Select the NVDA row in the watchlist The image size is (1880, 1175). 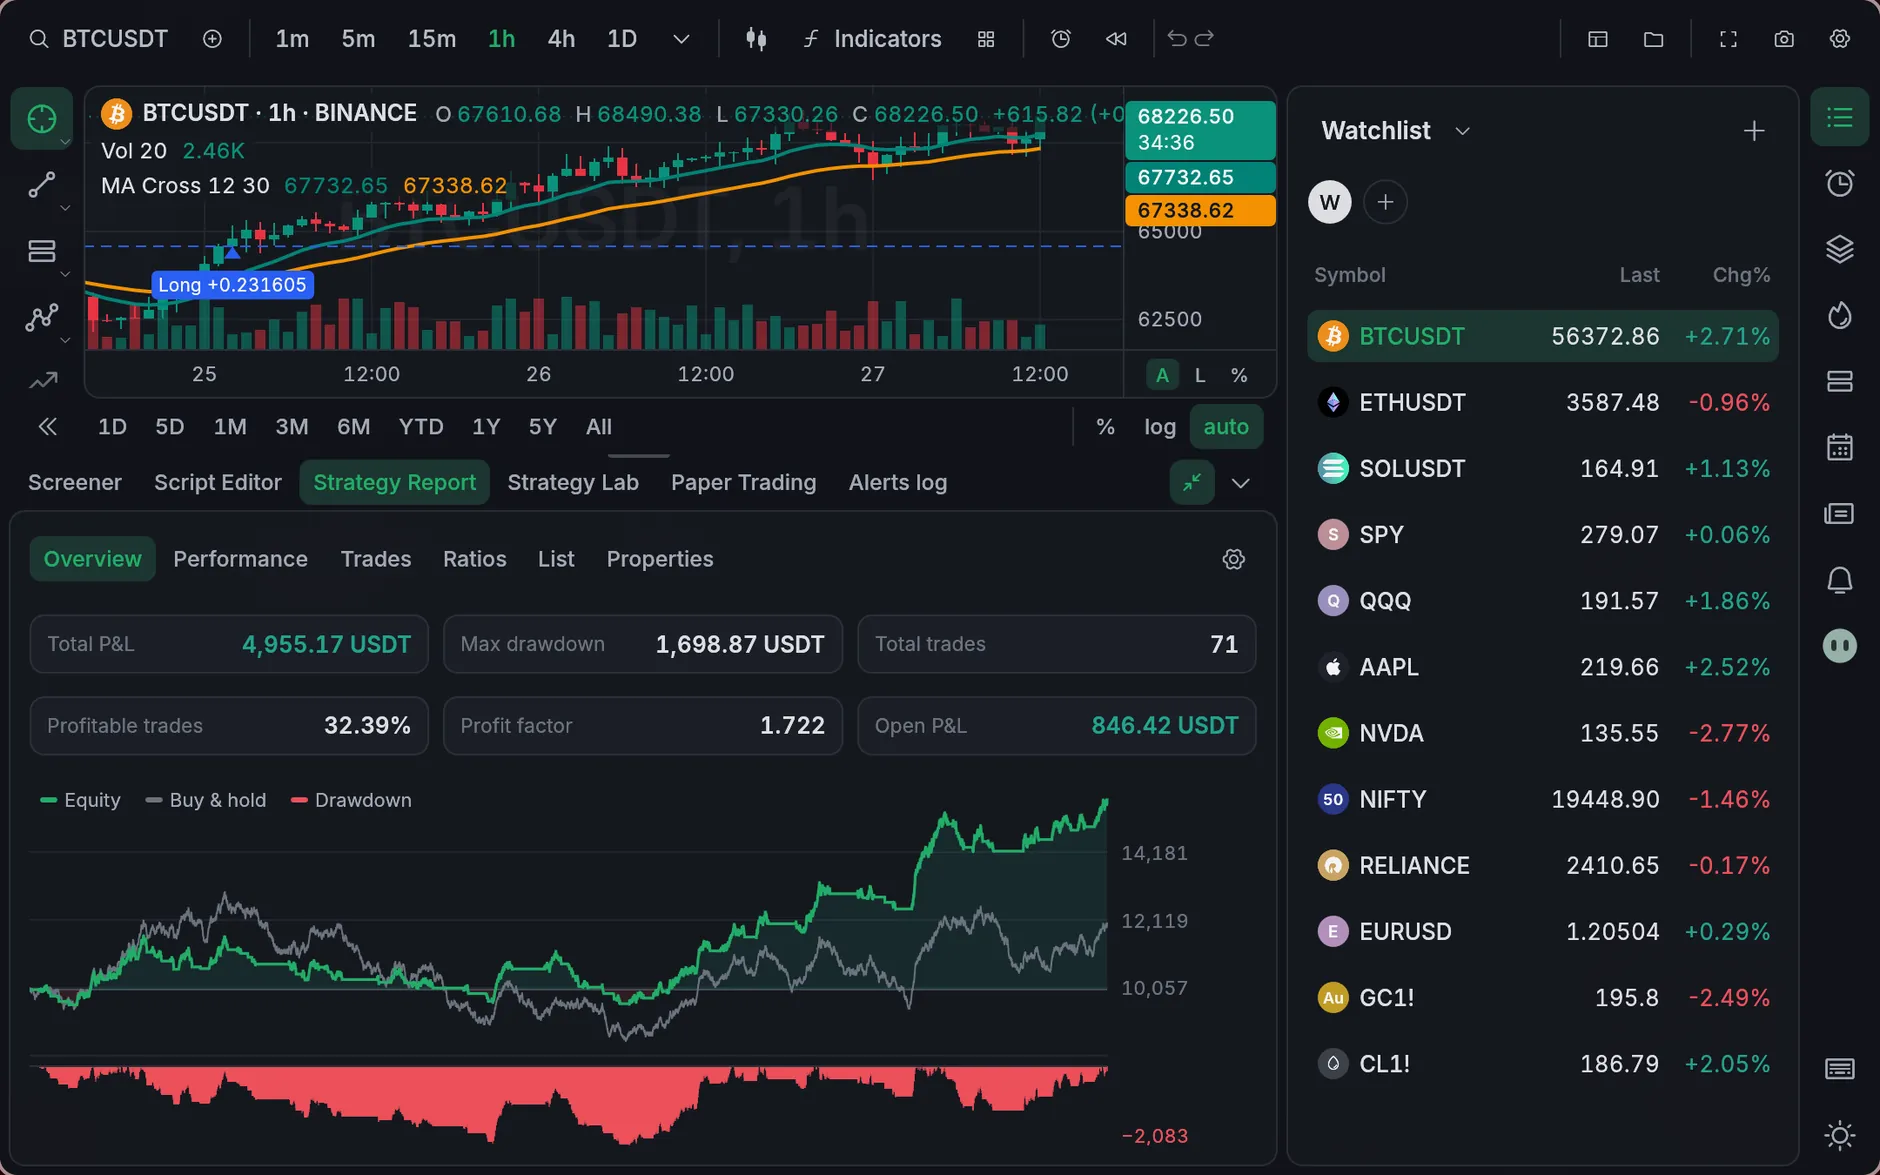[x=1543, y=733]
